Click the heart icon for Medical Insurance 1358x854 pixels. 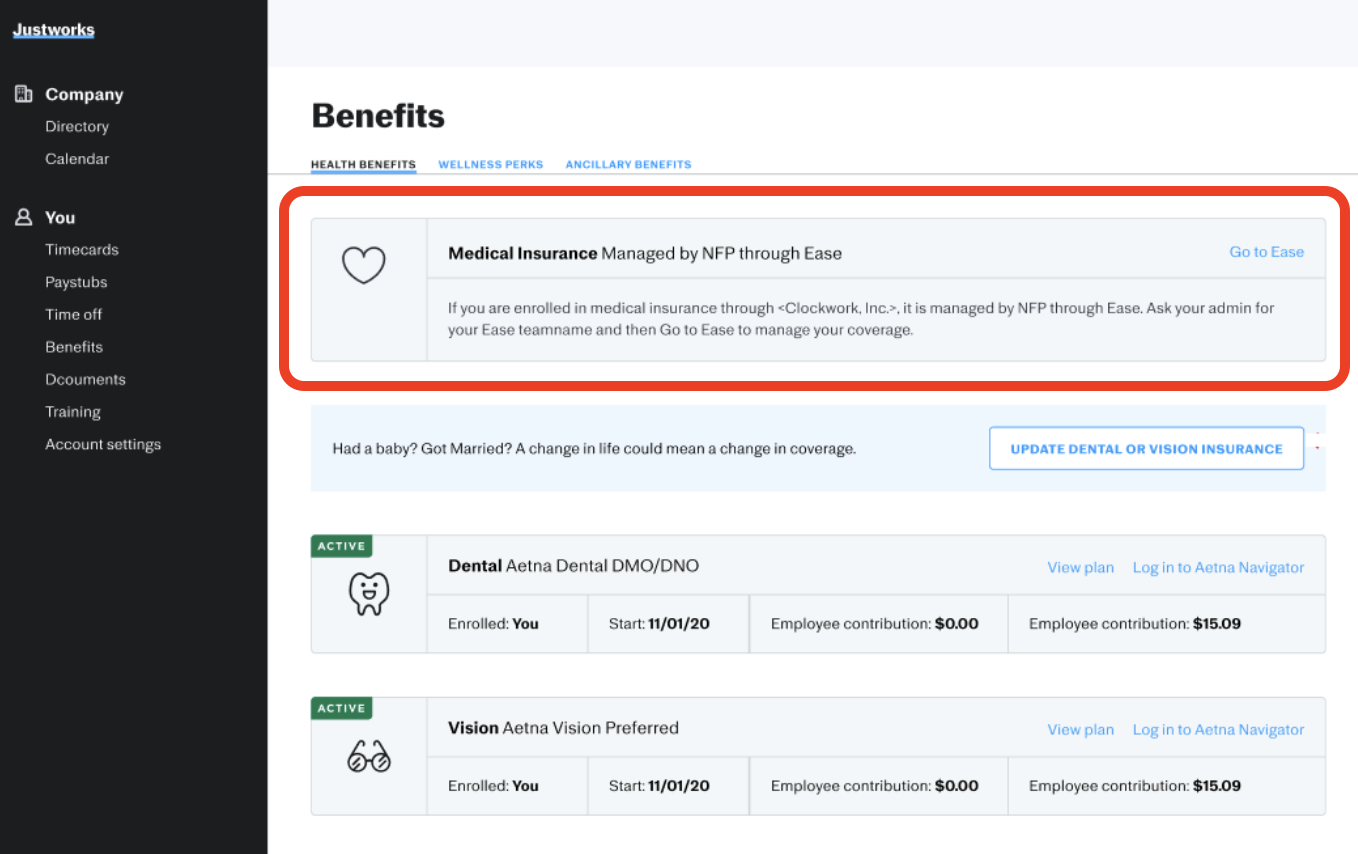click(x=363, y=264)
